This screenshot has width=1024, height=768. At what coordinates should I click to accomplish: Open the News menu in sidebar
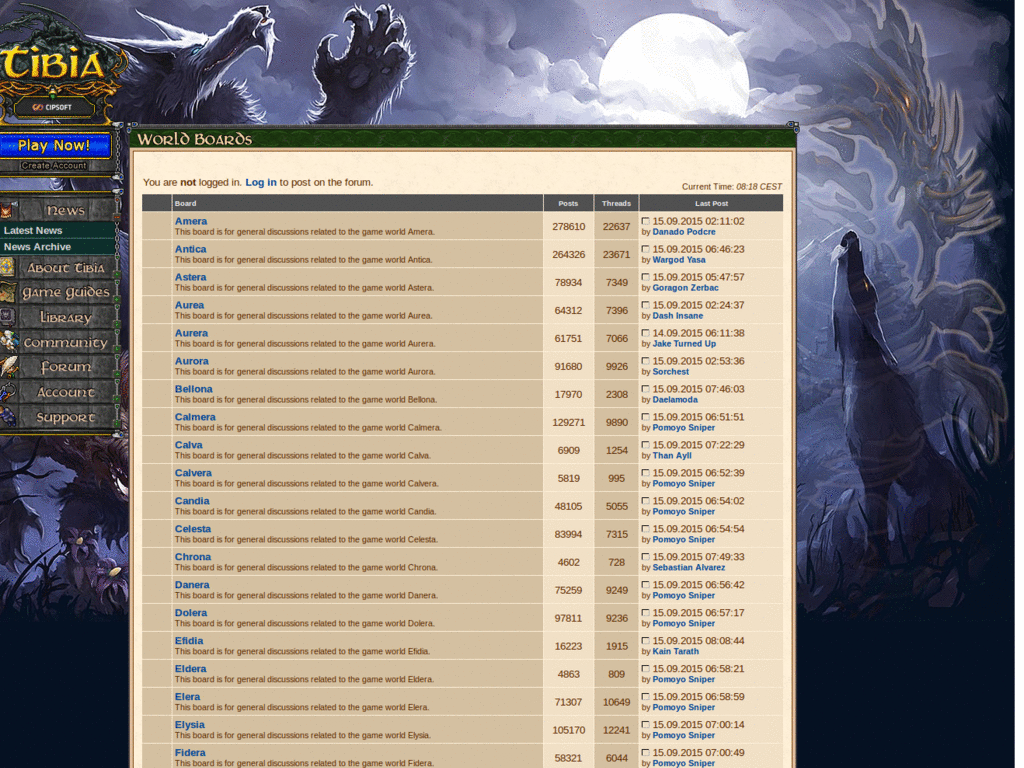[59, 210]
